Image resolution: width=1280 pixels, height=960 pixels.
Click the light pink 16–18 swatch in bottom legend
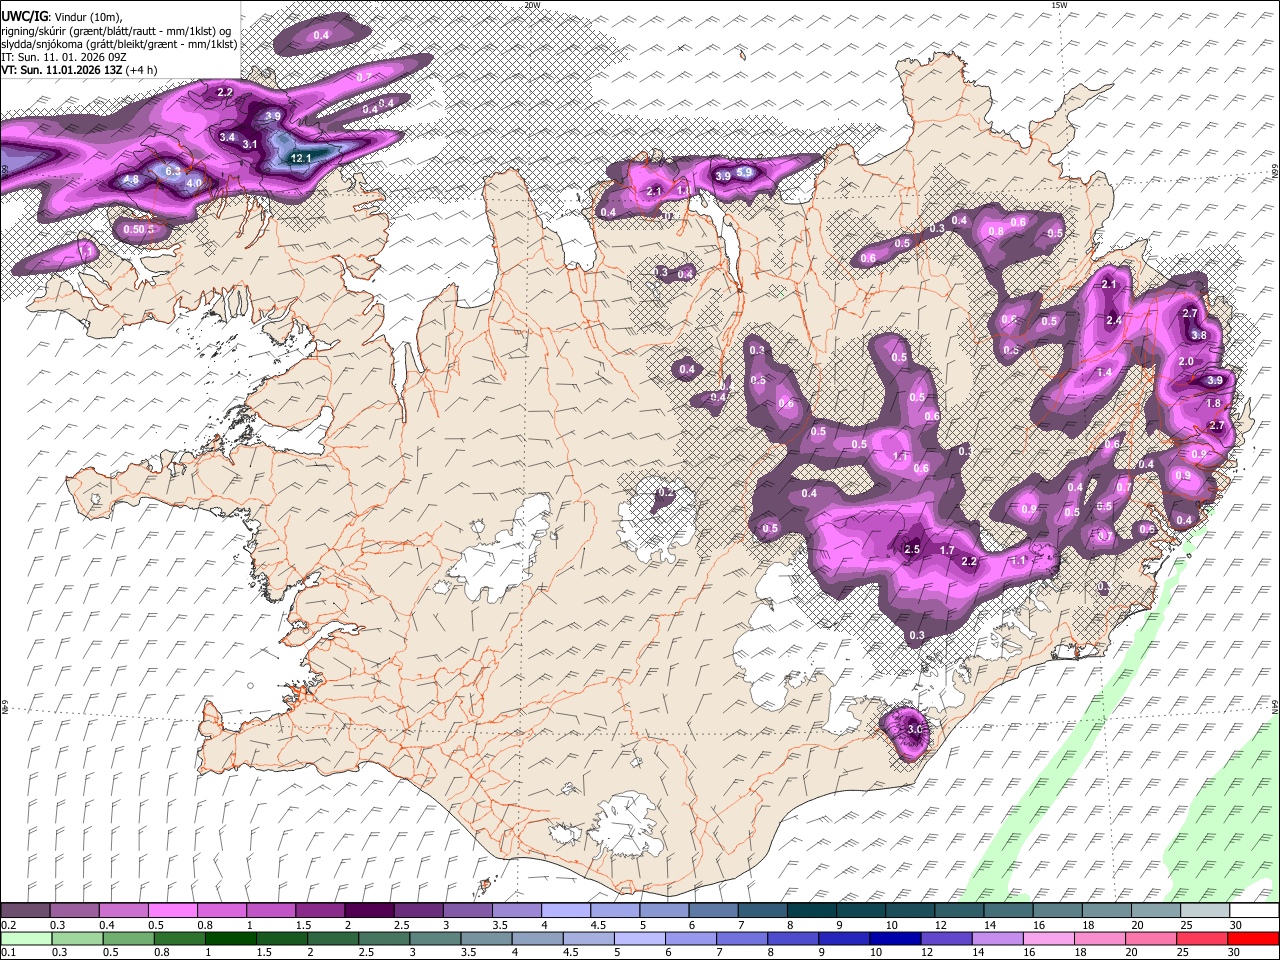point(1049,939)
